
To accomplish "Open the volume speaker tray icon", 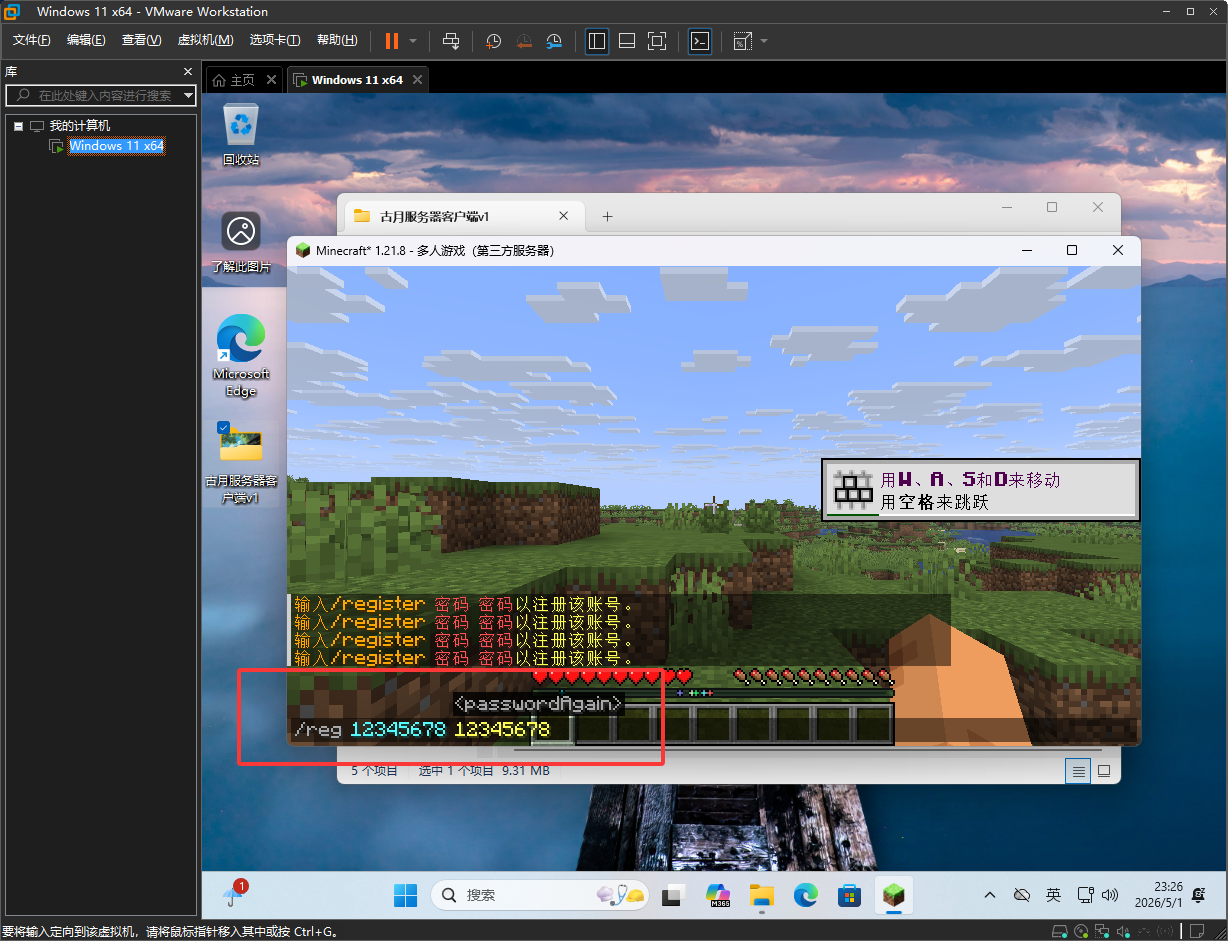I will click(x=1110, y=894).
